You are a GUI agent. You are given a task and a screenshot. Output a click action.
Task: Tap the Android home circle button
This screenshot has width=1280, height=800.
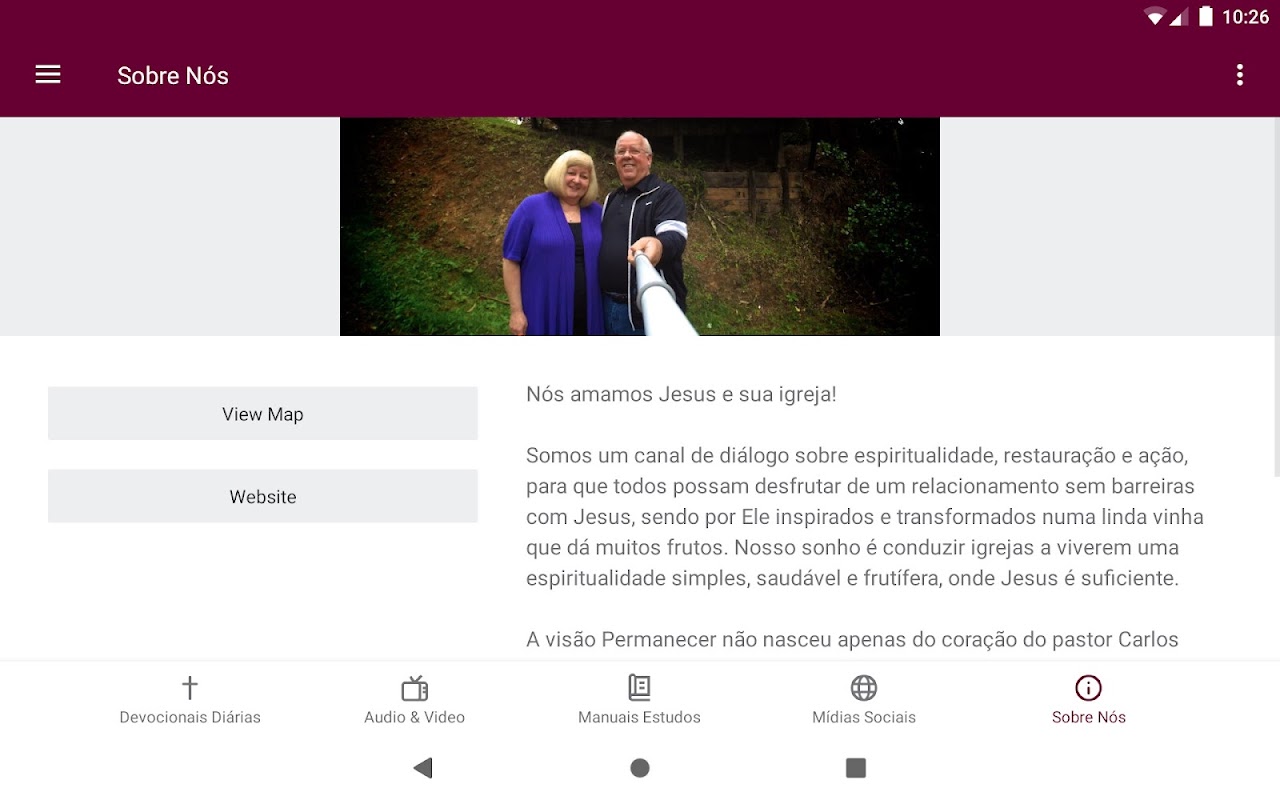640,768
